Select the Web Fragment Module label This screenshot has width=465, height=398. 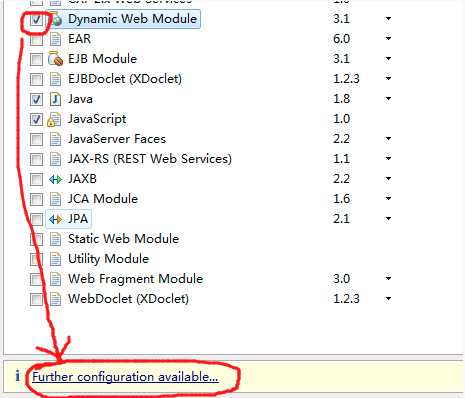click(x=135, y=279)
